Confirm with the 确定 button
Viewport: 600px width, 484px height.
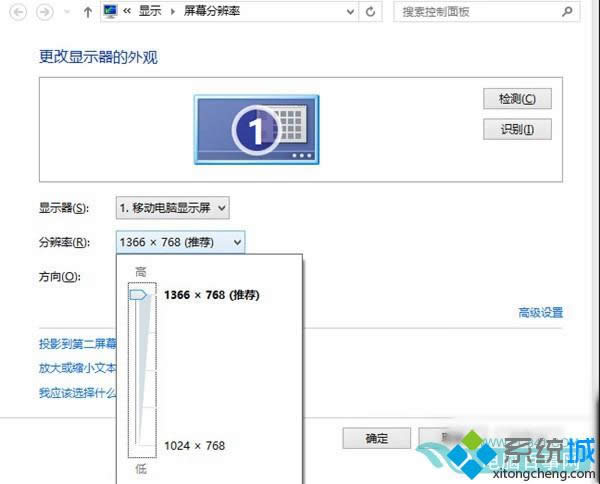coord(377,438)
